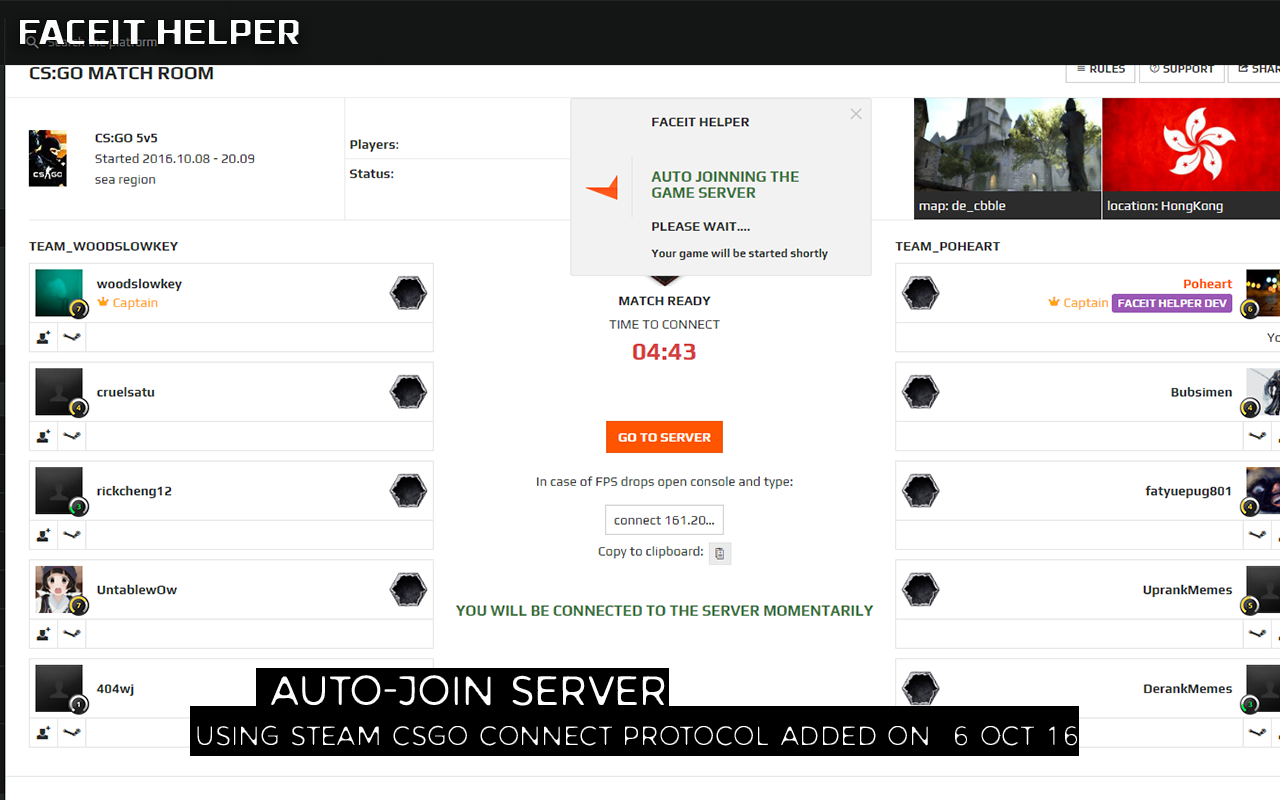This screenshot has height=800, width=1280.
Task: Open DerankMemes's Steam profile icon
Action: 1258,733
